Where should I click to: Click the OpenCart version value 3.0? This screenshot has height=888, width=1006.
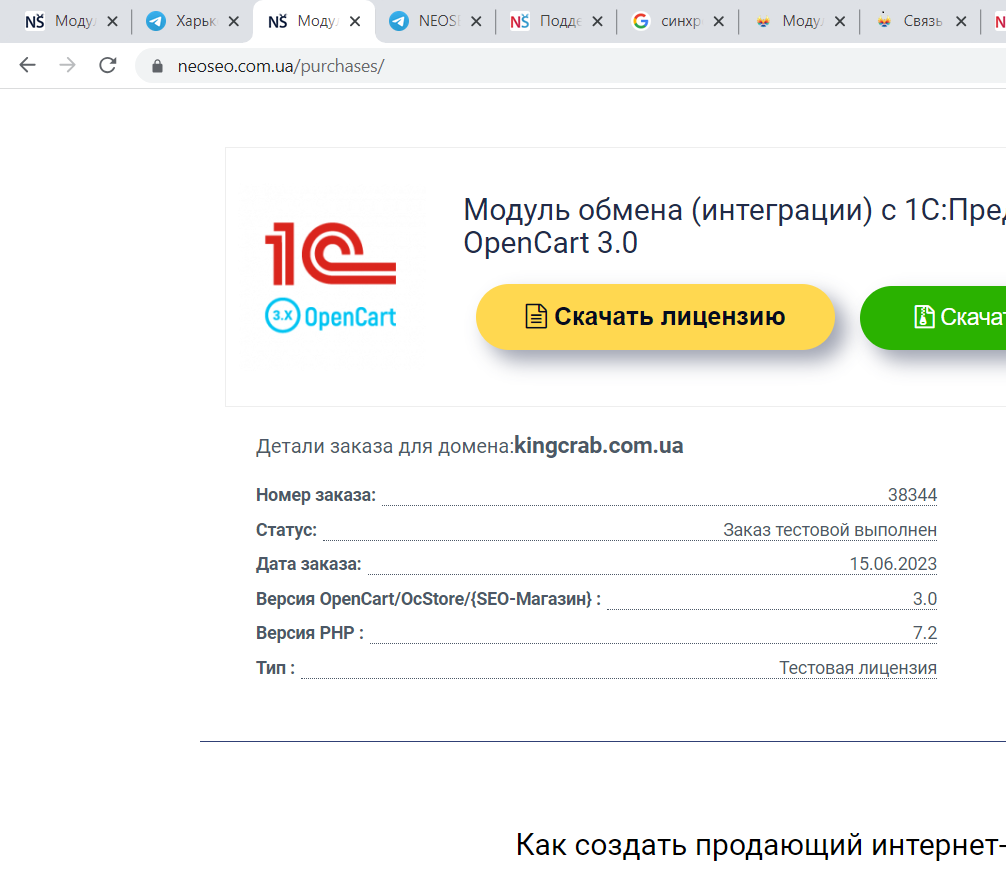pyautogui.click(x=925, y=599)
